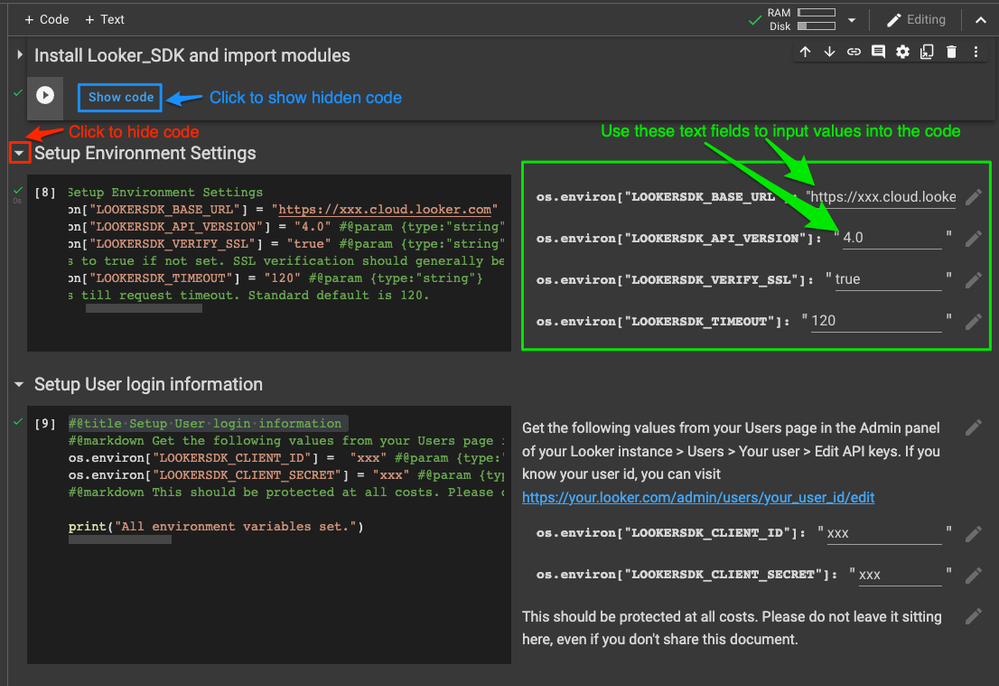Move cell up with arrow icon
Screen dimensions: 999x686
pyautogui.click(x=805, y=52)
